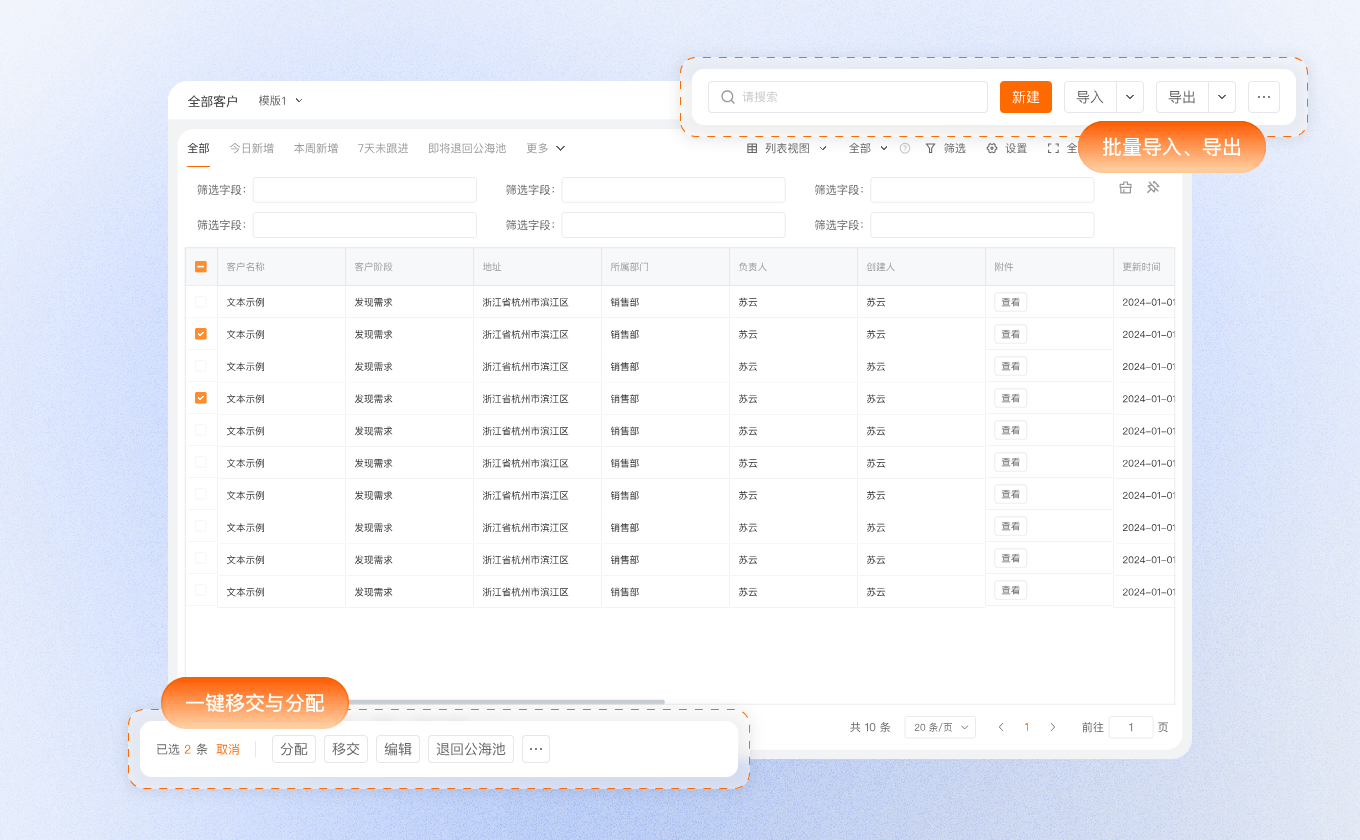The height and width of the screenshot is (840, 1360).
Task: Click the 前往 page number input
Action: [x=1131, y=727]
